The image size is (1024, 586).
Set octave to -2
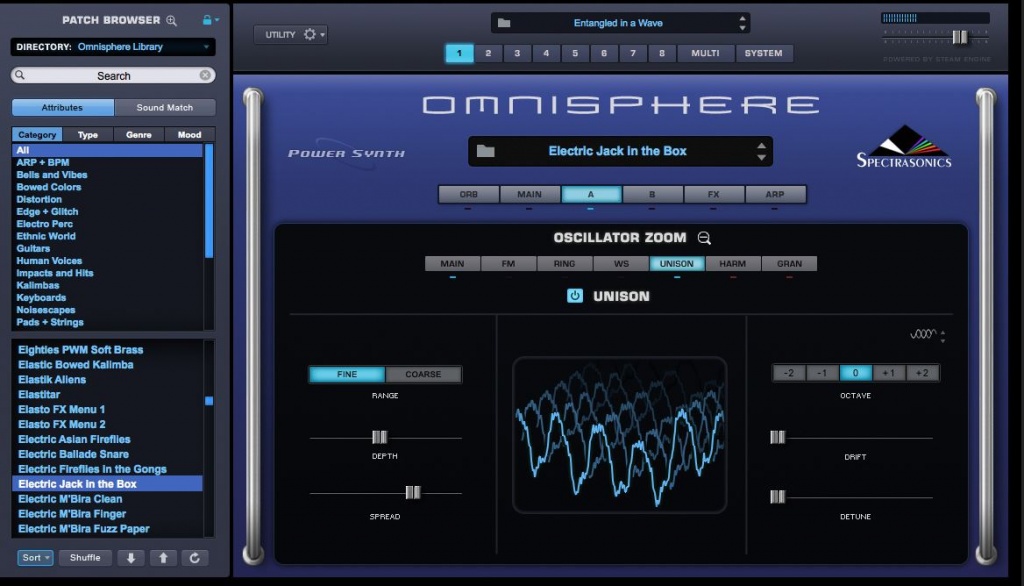coord(789,373)
